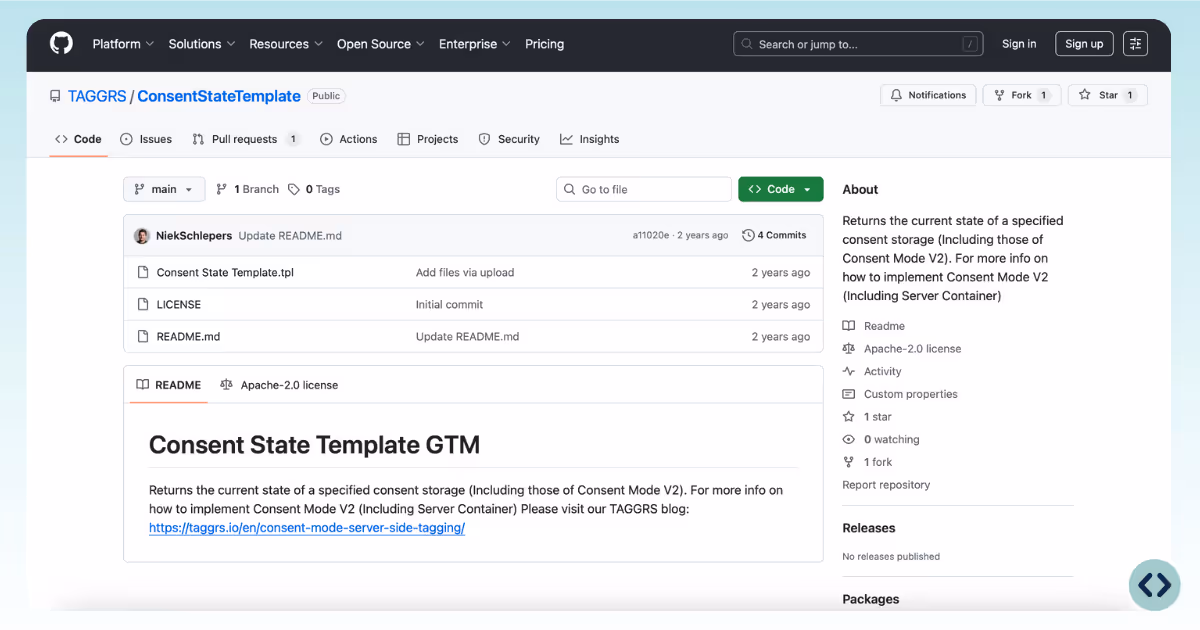View the 1 Branch link

click(247, 189)
